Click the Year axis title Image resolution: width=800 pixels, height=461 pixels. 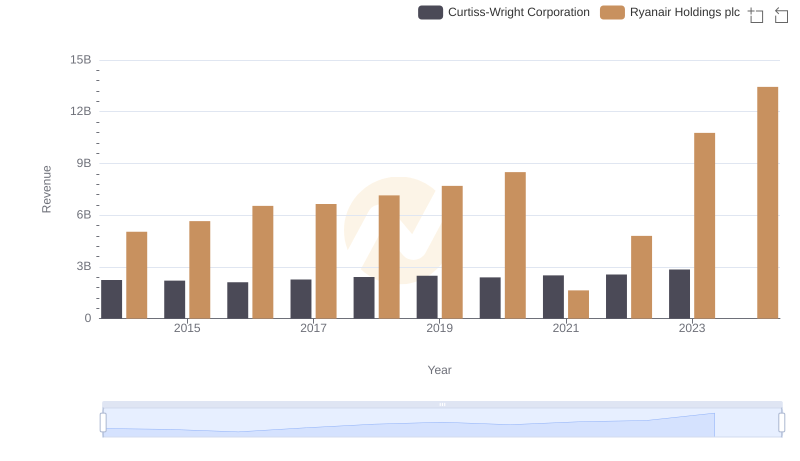[x=439, y=370]
